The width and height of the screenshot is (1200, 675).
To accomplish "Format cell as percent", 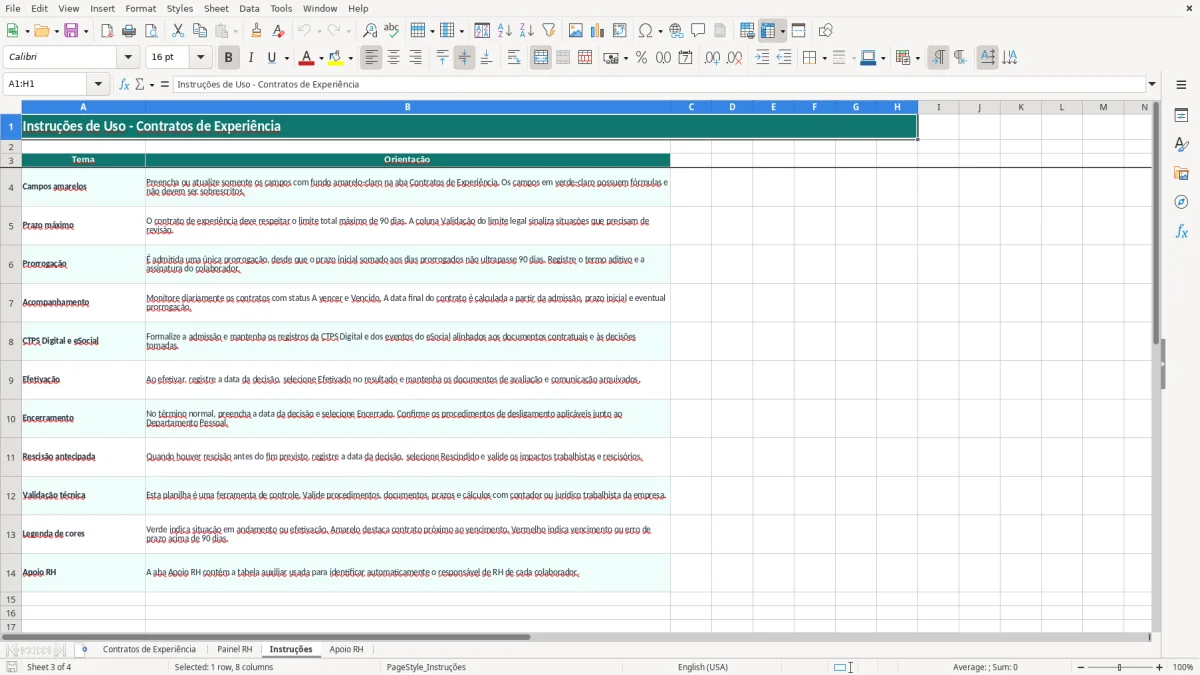I will pyautogui.click(x=641, y=58).
